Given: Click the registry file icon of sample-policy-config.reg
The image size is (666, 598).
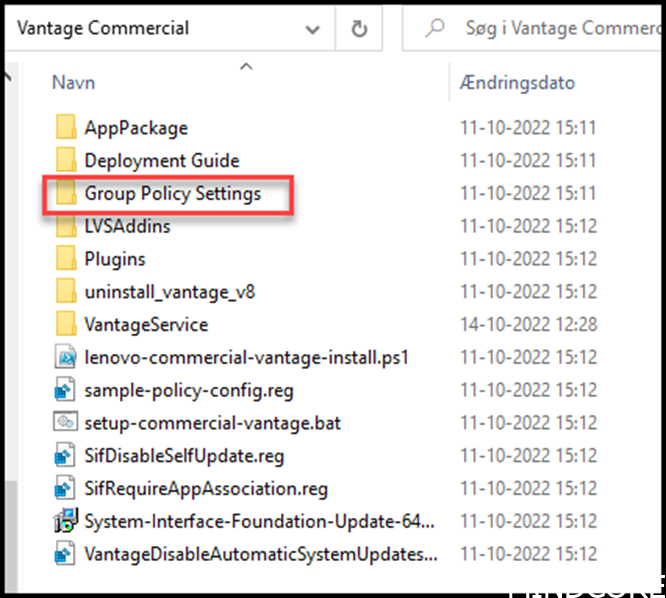Looking at the screenshot, I should [65, 389].
